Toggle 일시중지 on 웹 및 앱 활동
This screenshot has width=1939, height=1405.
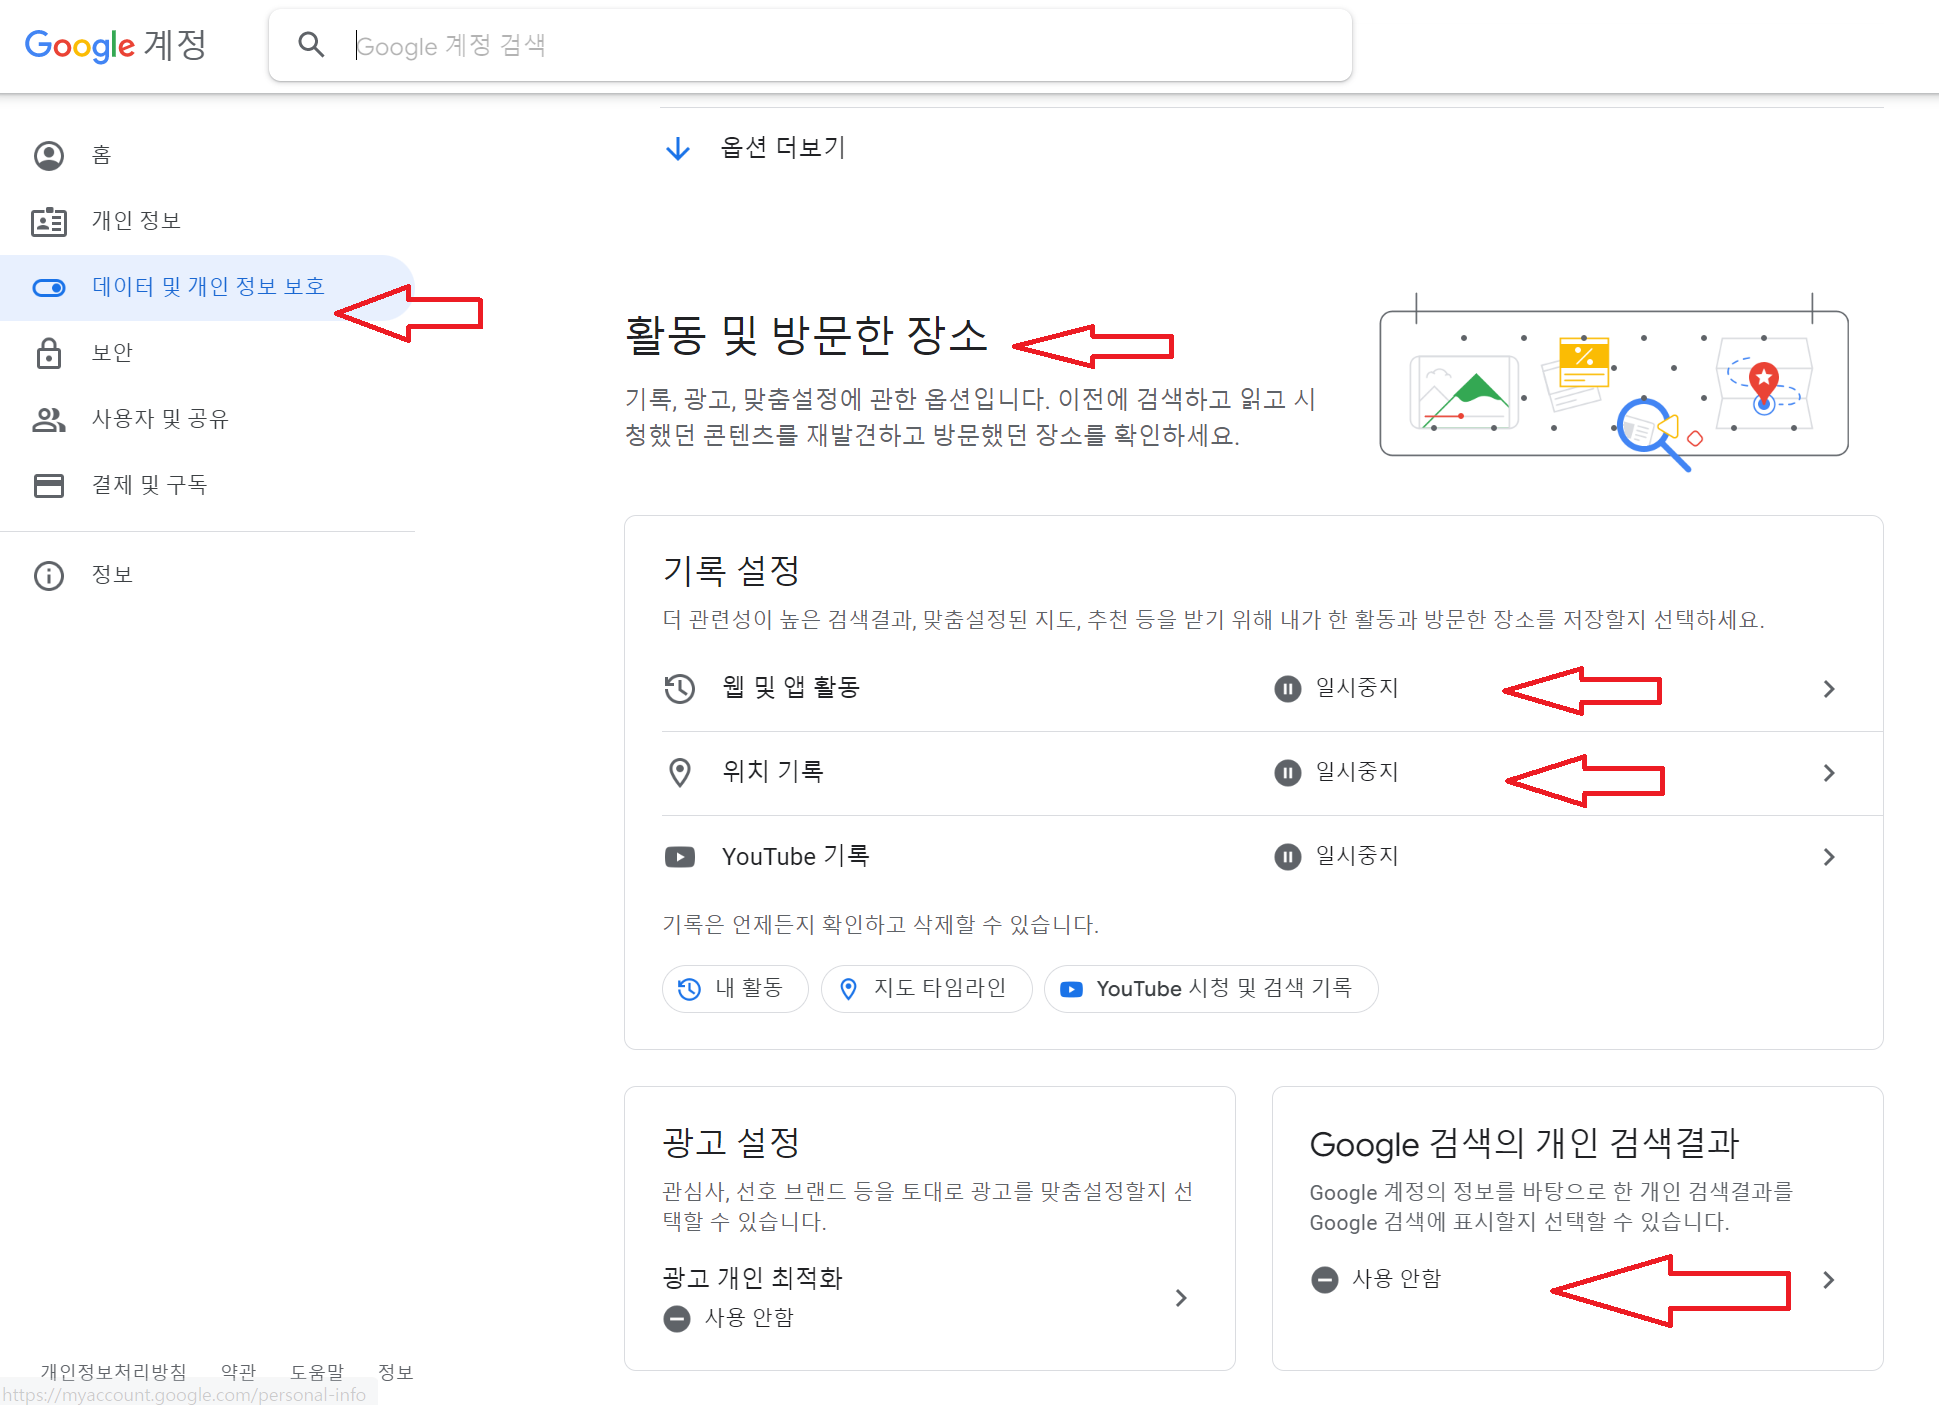click(1337, 688)
